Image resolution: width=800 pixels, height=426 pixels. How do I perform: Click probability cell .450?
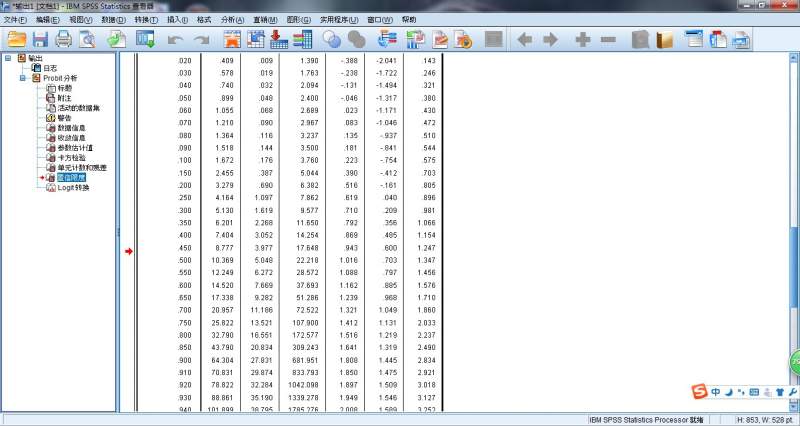tap(185, 248)
